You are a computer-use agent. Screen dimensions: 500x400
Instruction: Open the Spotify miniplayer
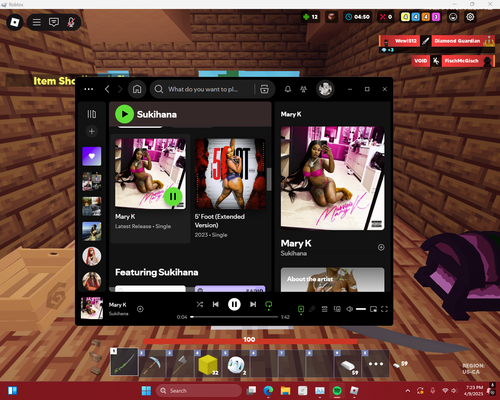pyautogui.click(x=373, y=309)
